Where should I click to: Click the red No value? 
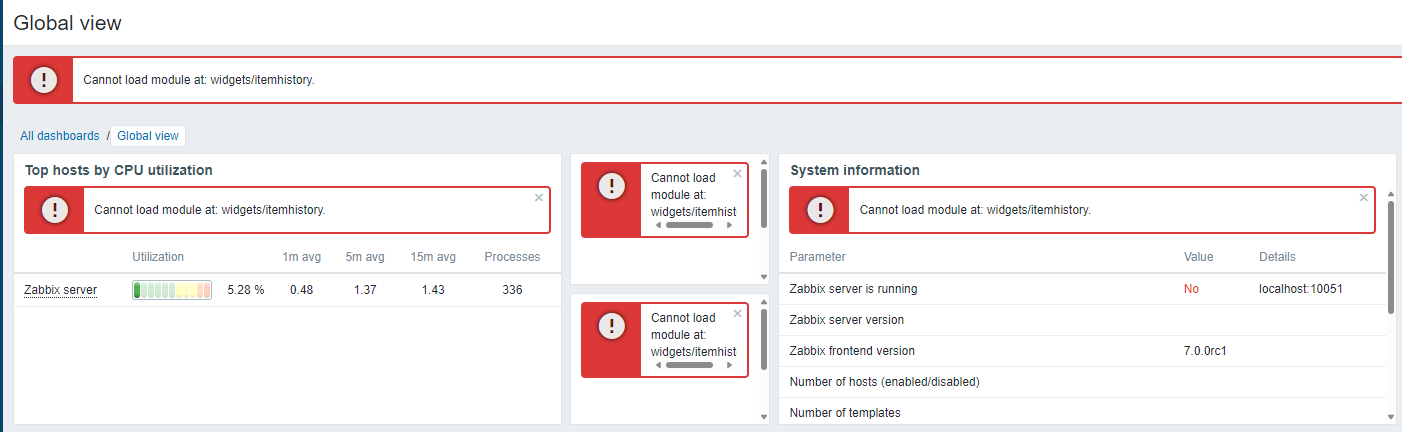1191,289
